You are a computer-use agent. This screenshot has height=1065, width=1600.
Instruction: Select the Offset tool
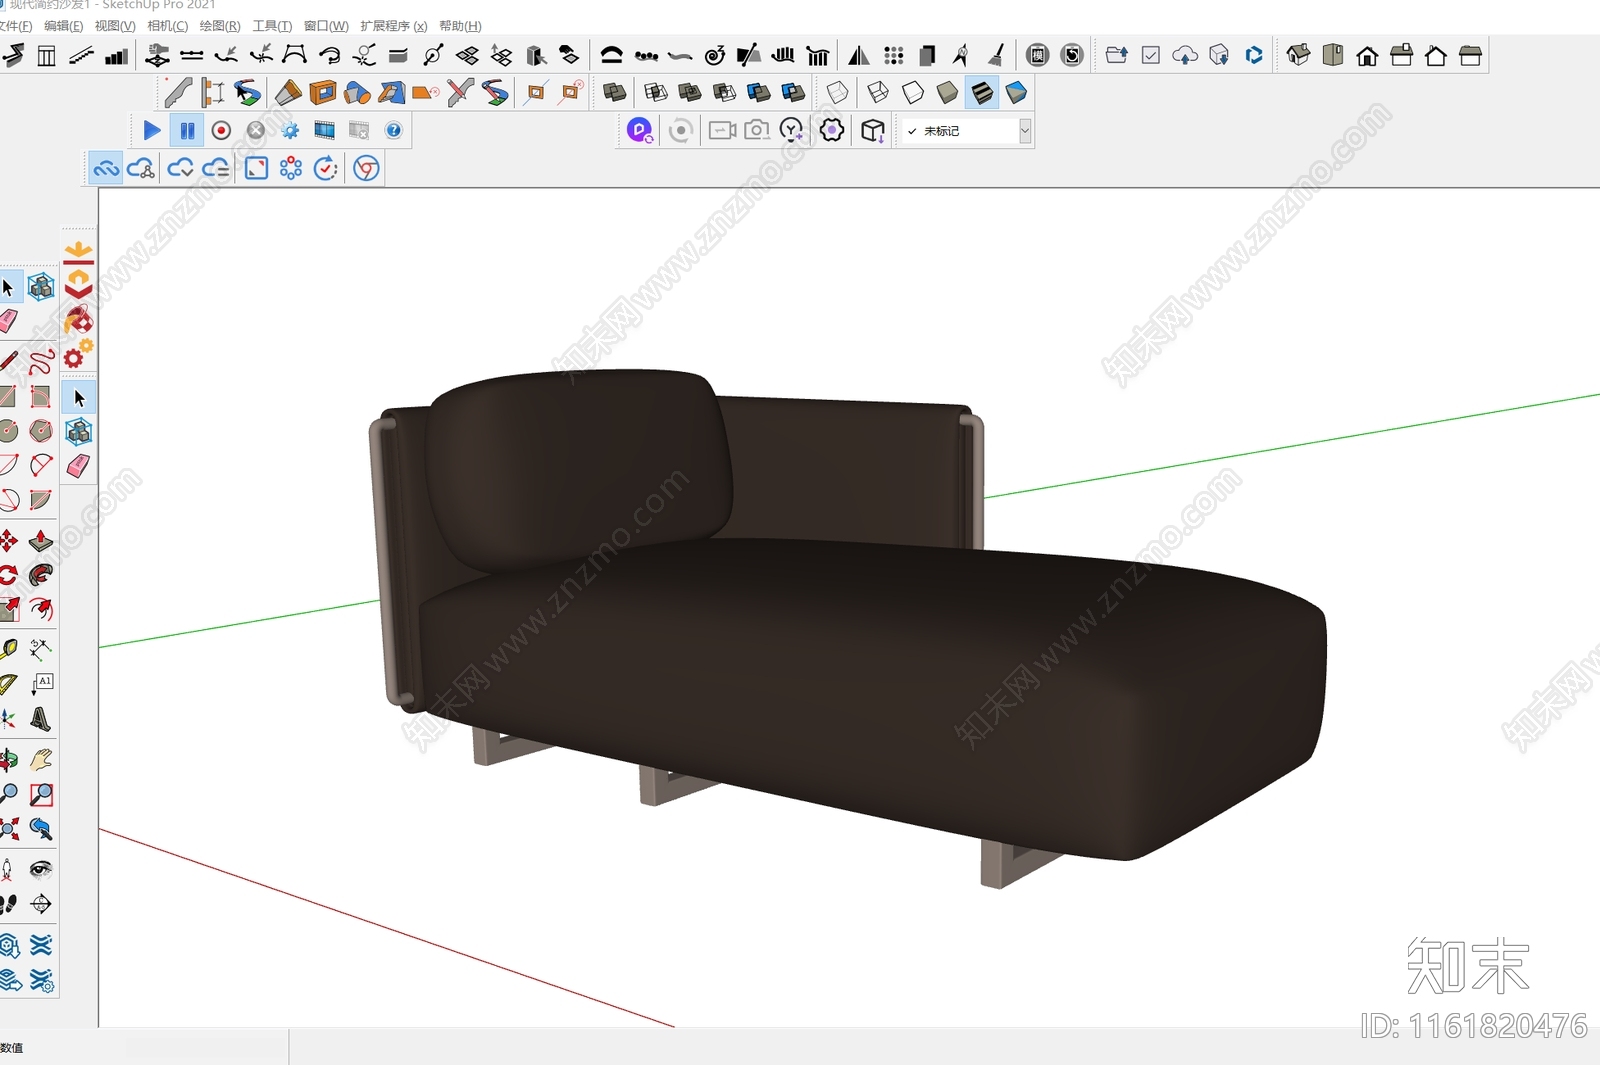[x=41, y=609]
